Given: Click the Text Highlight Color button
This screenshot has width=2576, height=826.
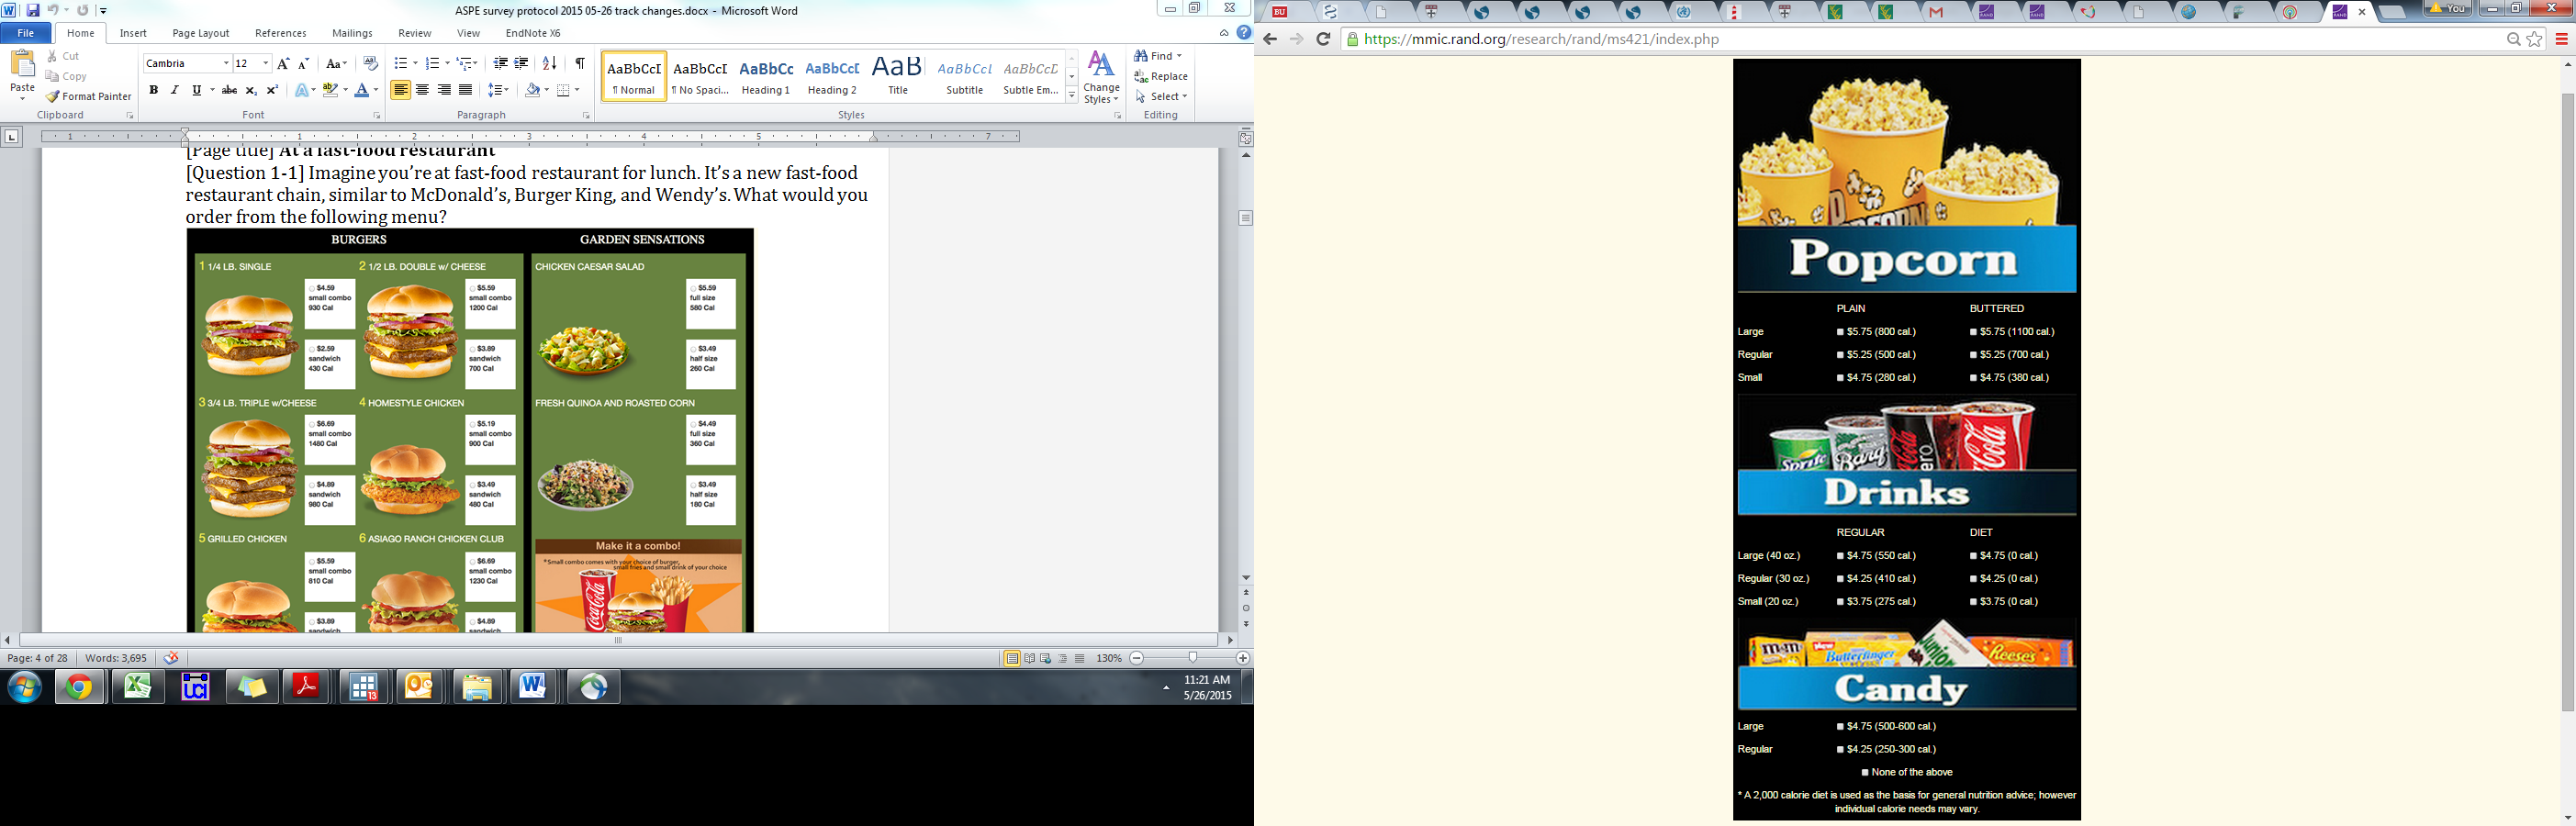Looking at the screenshot, I should coord(330,90).
